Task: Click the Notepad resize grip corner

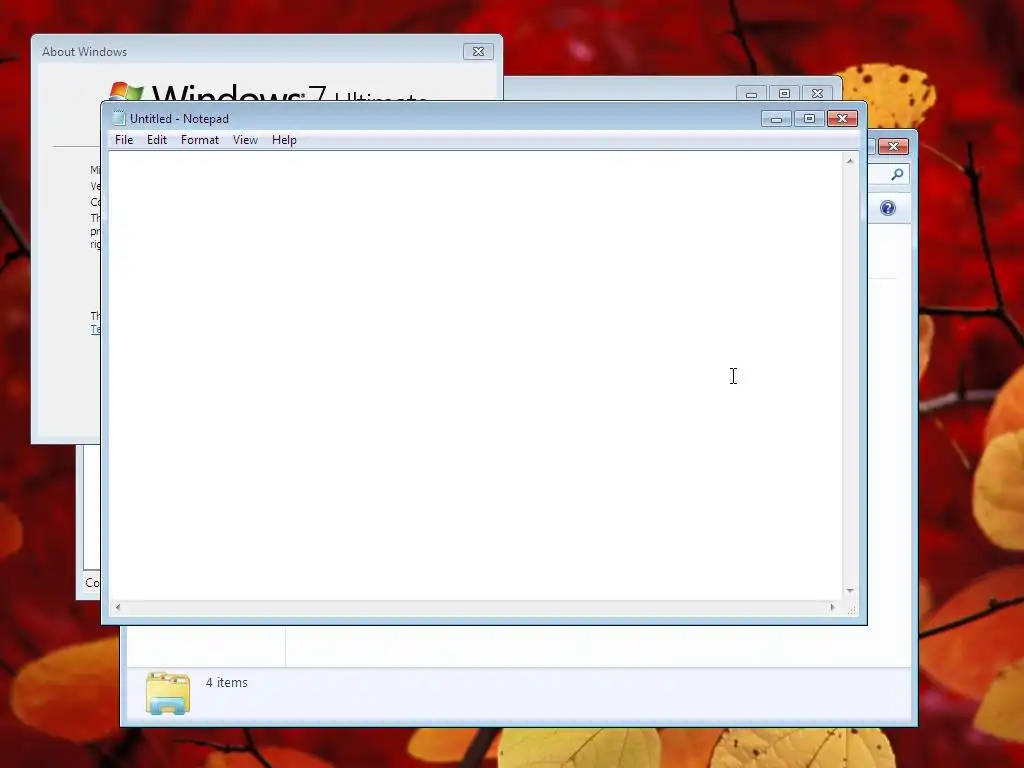Action: click(x=851, y=609)
